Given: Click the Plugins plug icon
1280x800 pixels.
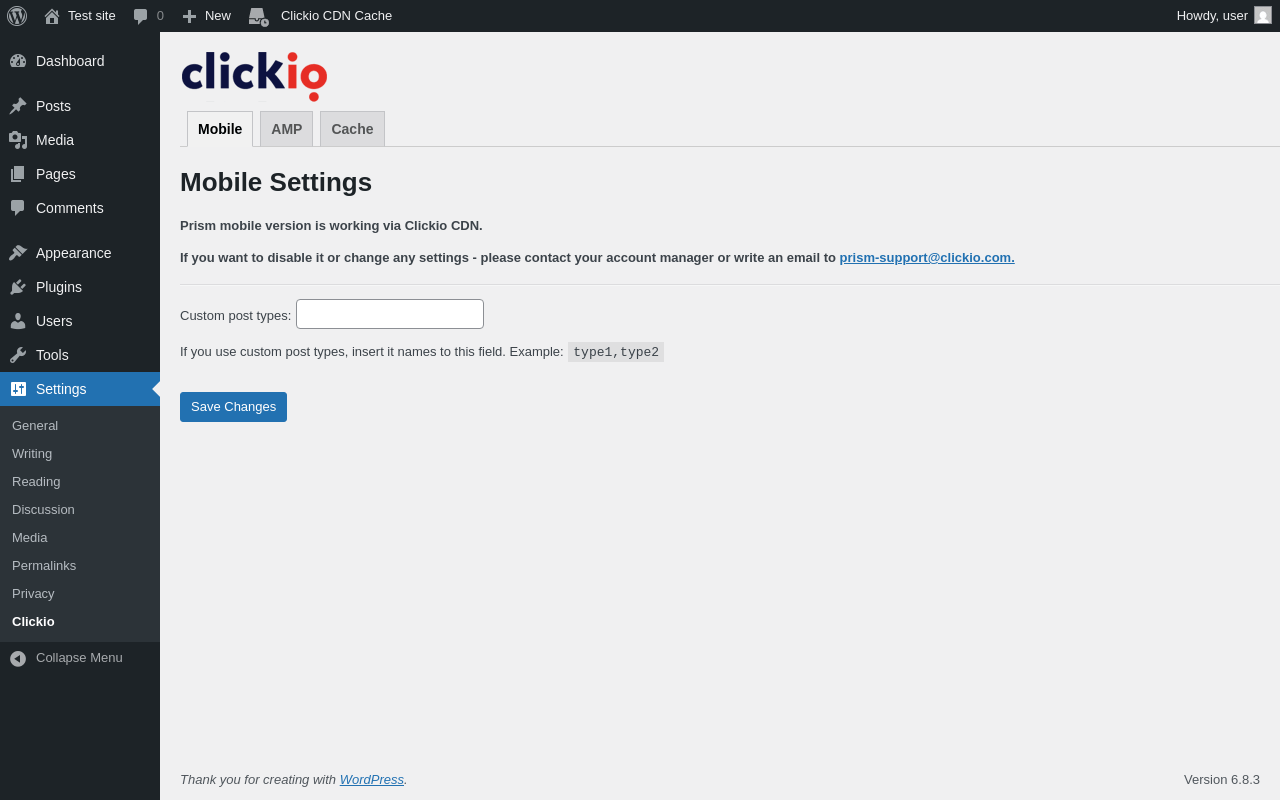Looking at the screenshot, I should (18, 287).
